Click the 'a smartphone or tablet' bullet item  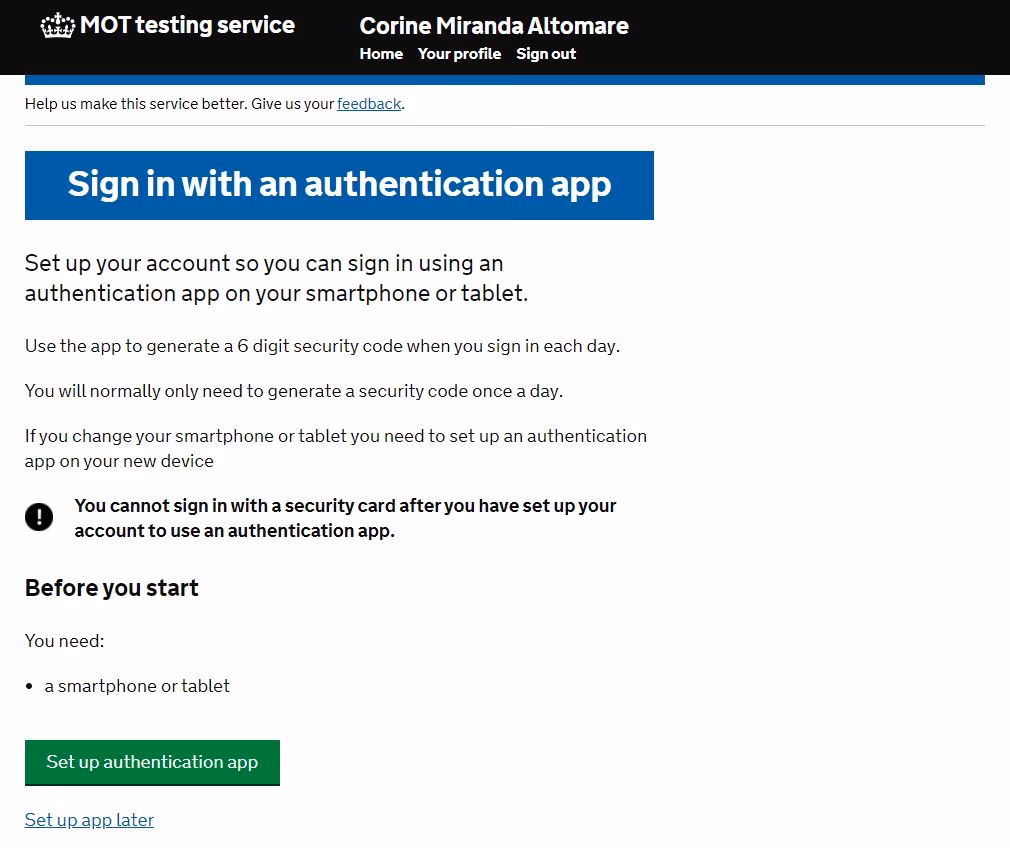[x=137, y=686]
